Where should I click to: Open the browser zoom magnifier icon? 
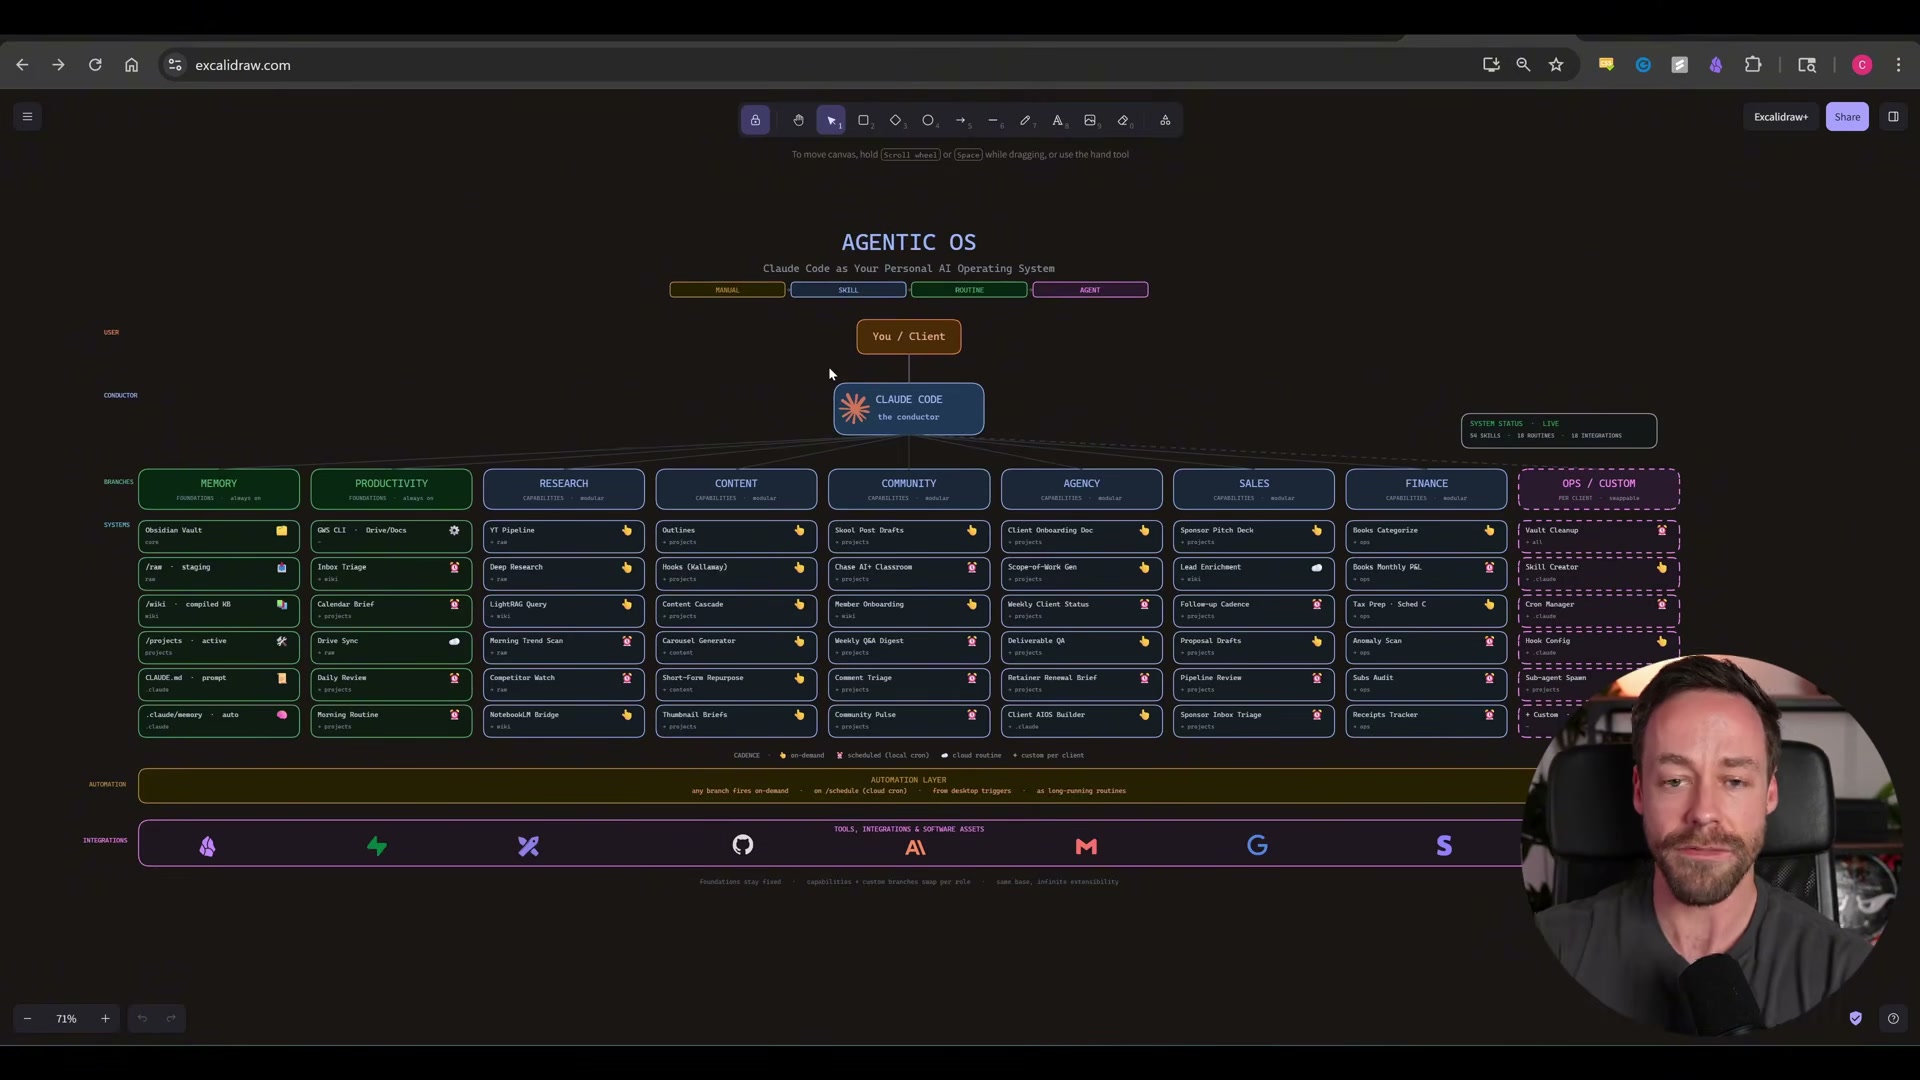1523,65
